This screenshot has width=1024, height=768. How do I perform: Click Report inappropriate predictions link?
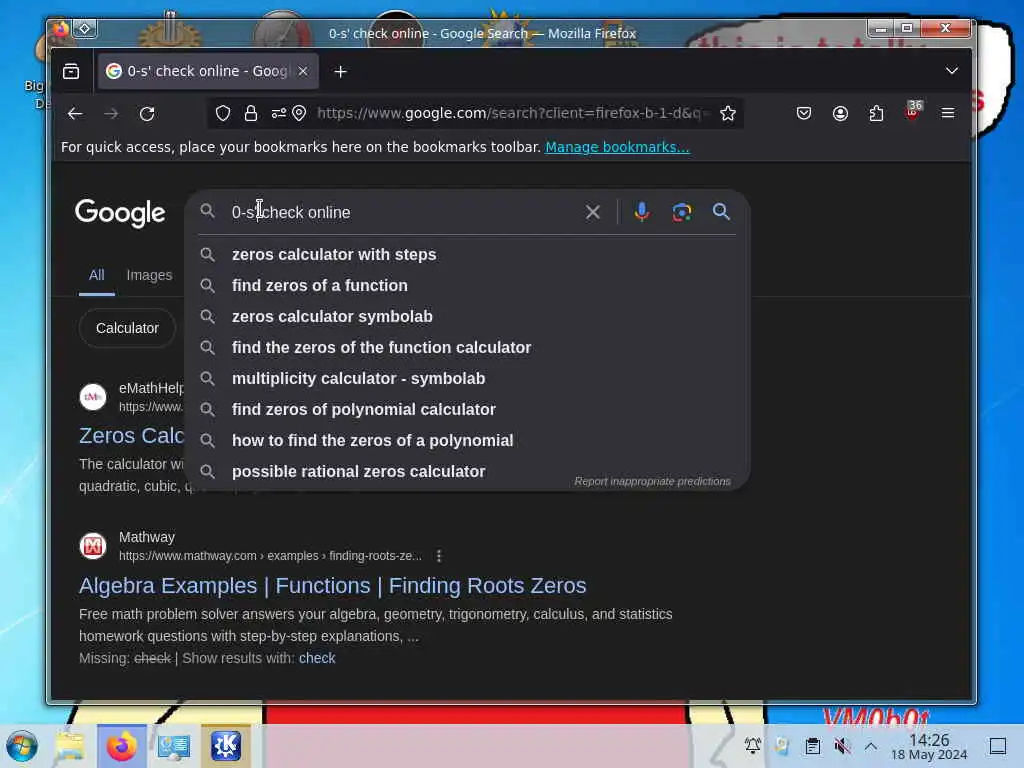tap(652, 481)
